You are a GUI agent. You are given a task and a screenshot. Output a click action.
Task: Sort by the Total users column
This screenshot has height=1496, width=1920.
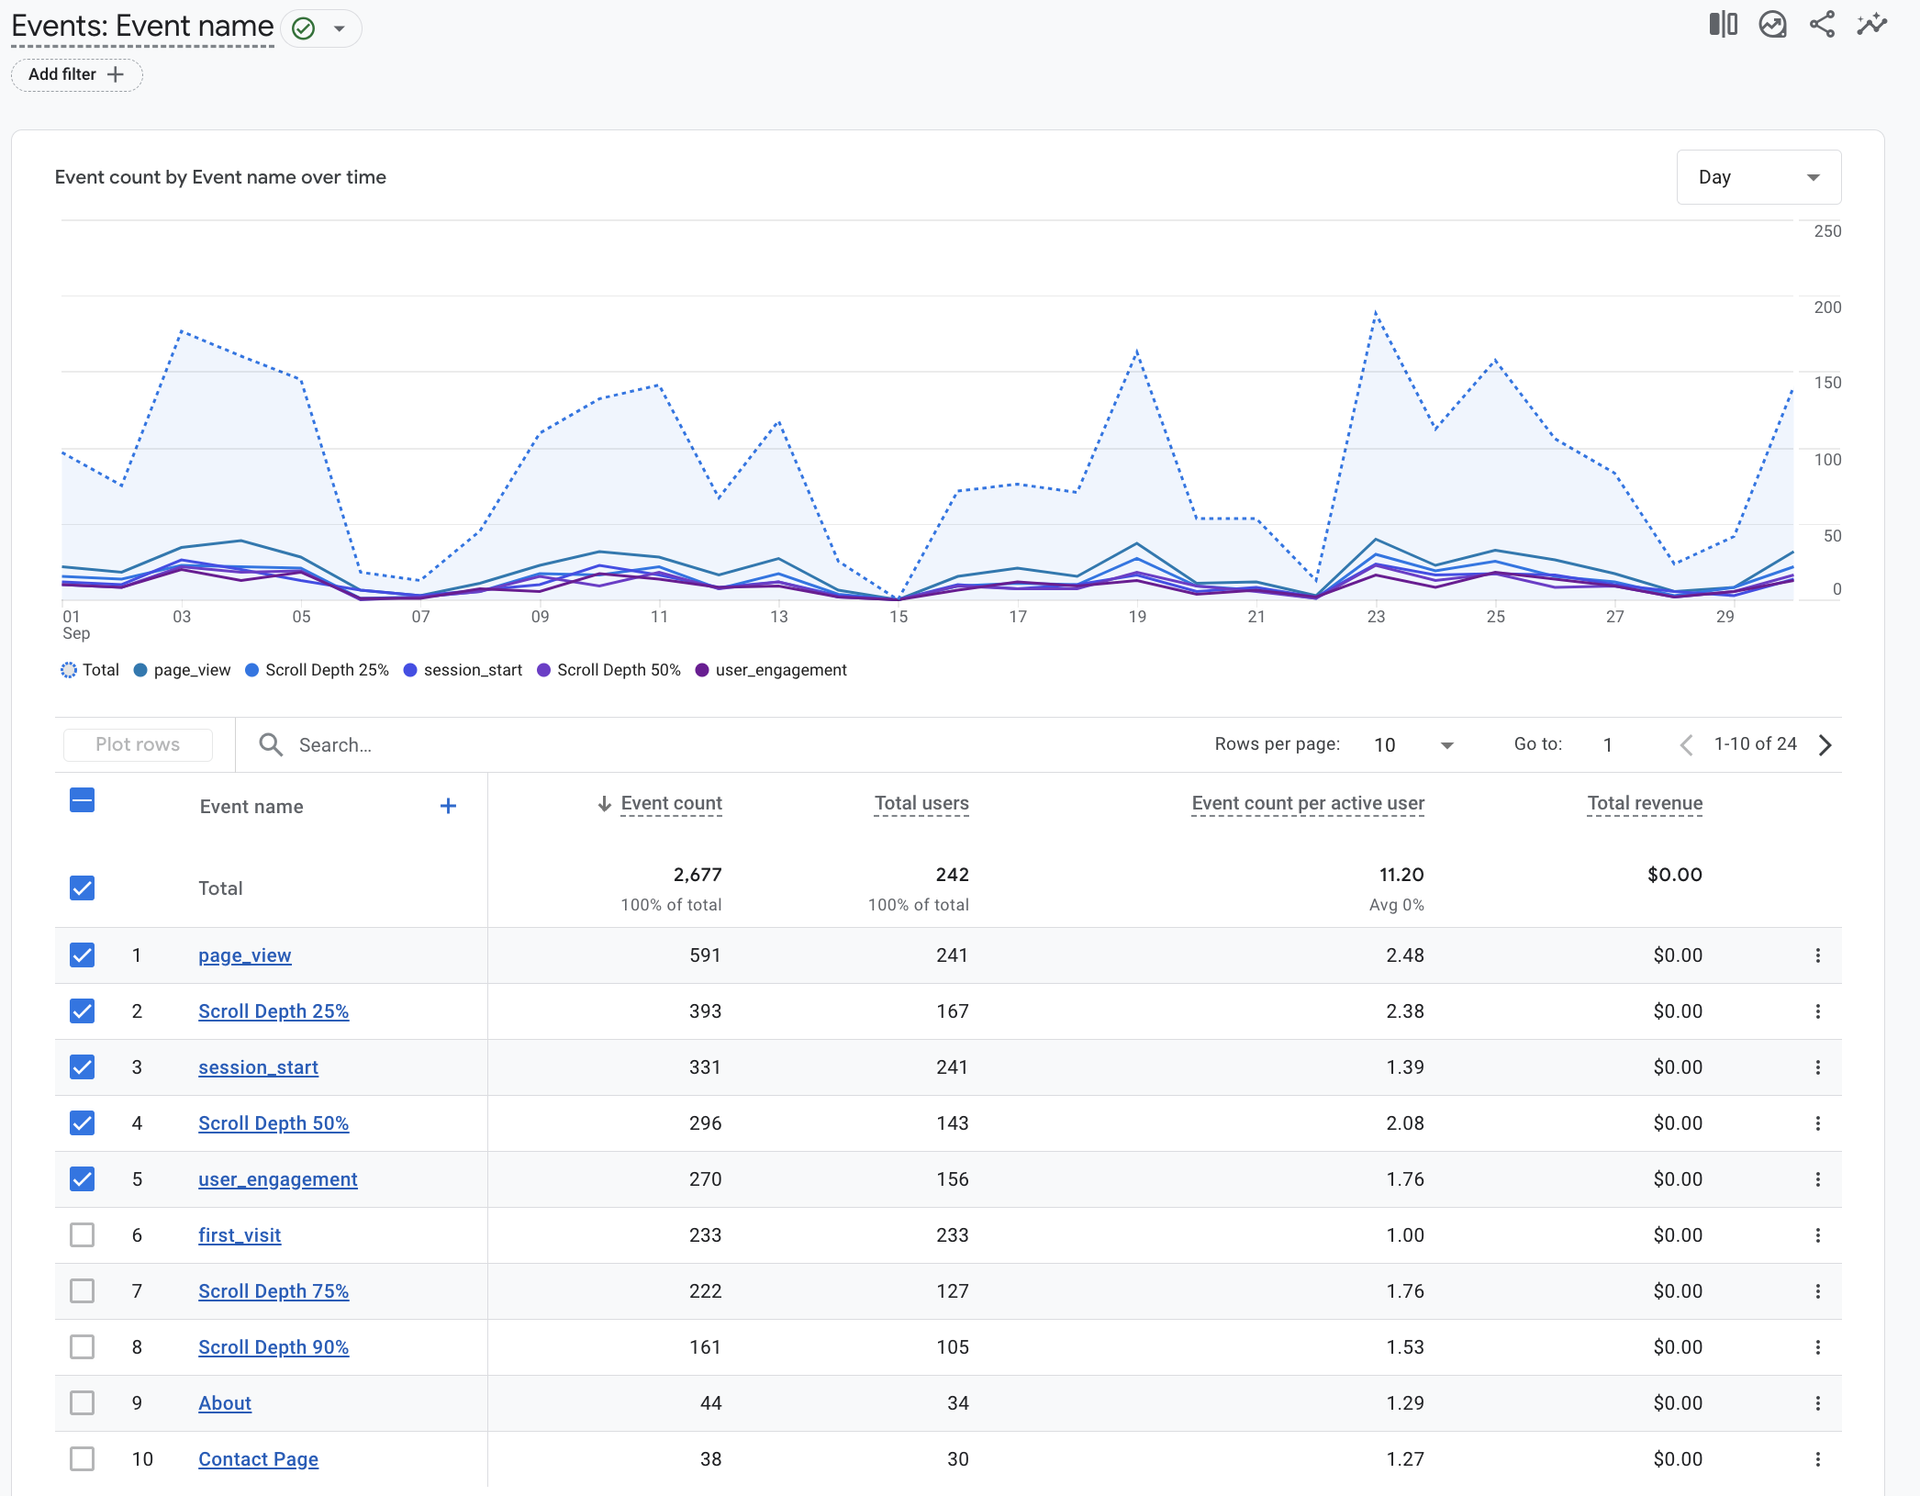point(921,803)
